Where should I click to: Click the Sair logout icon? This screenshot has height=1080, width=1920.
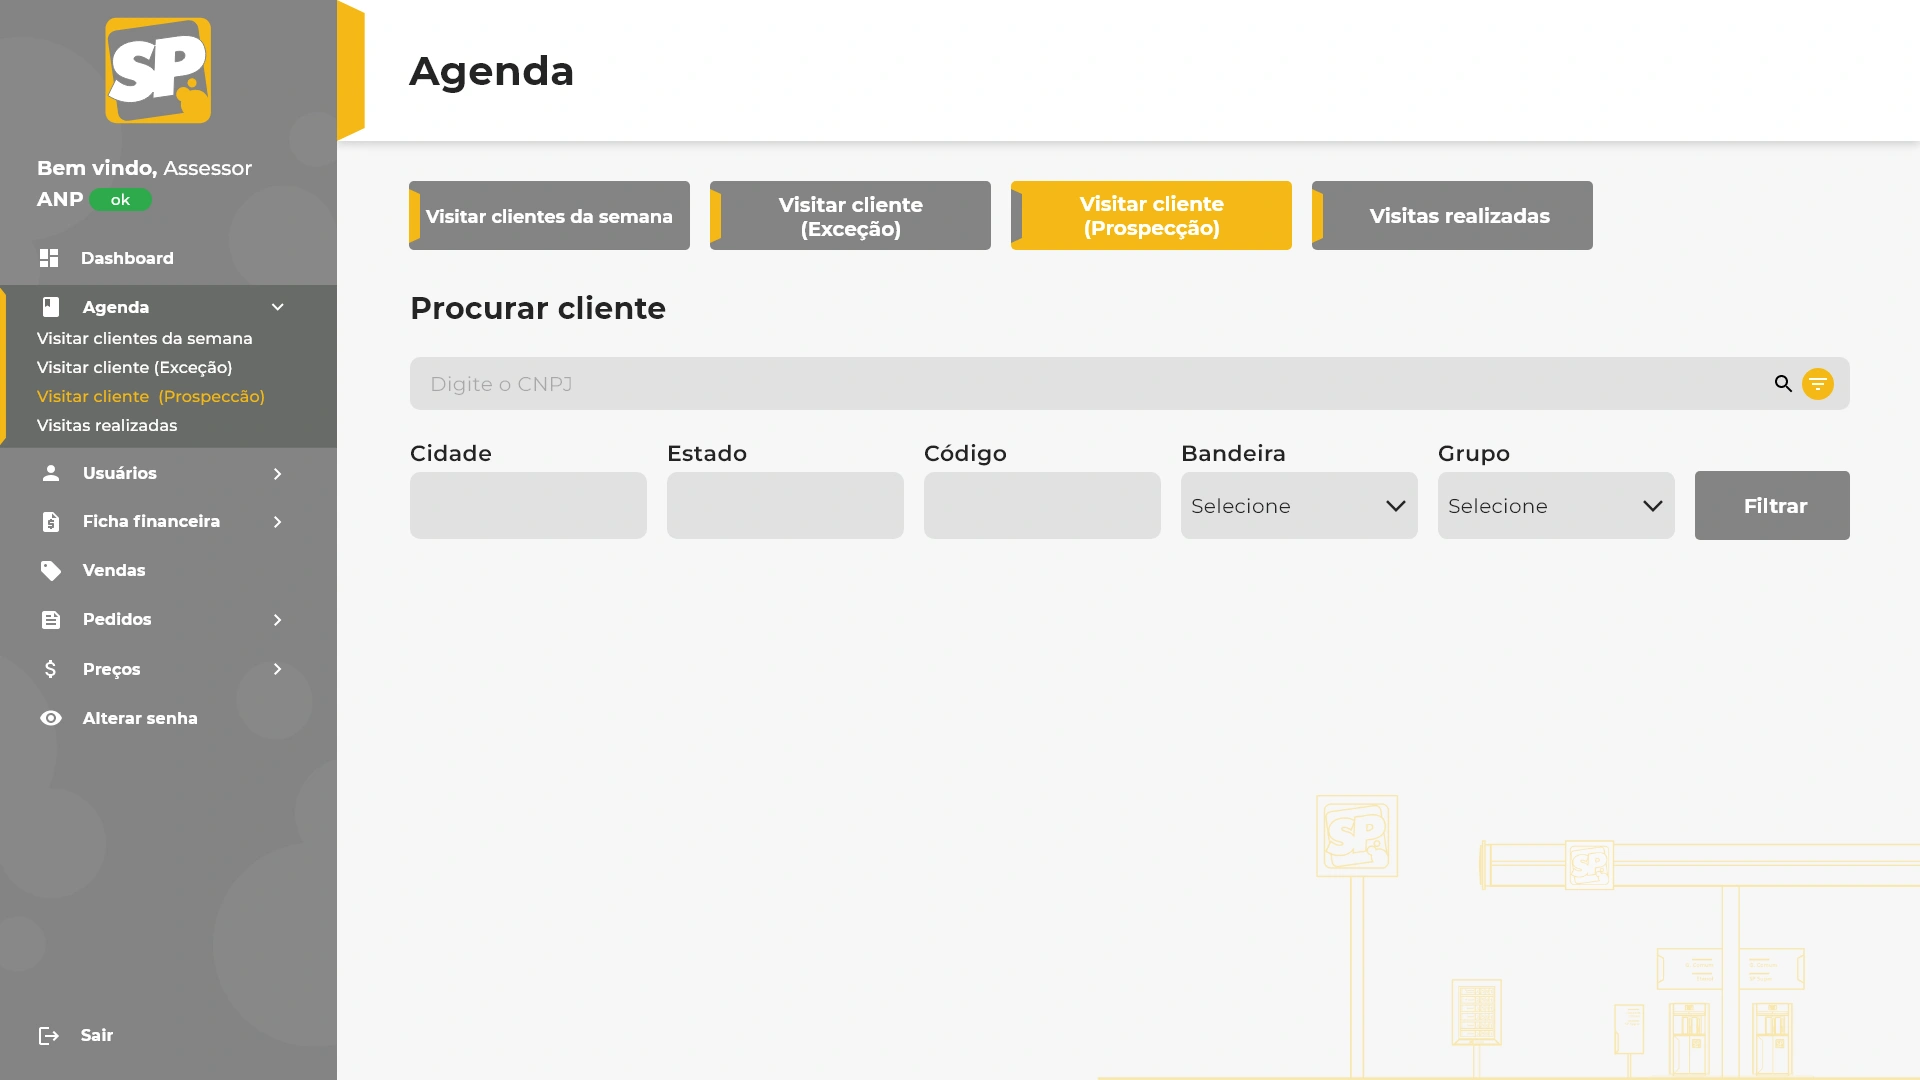[49, 1035]
